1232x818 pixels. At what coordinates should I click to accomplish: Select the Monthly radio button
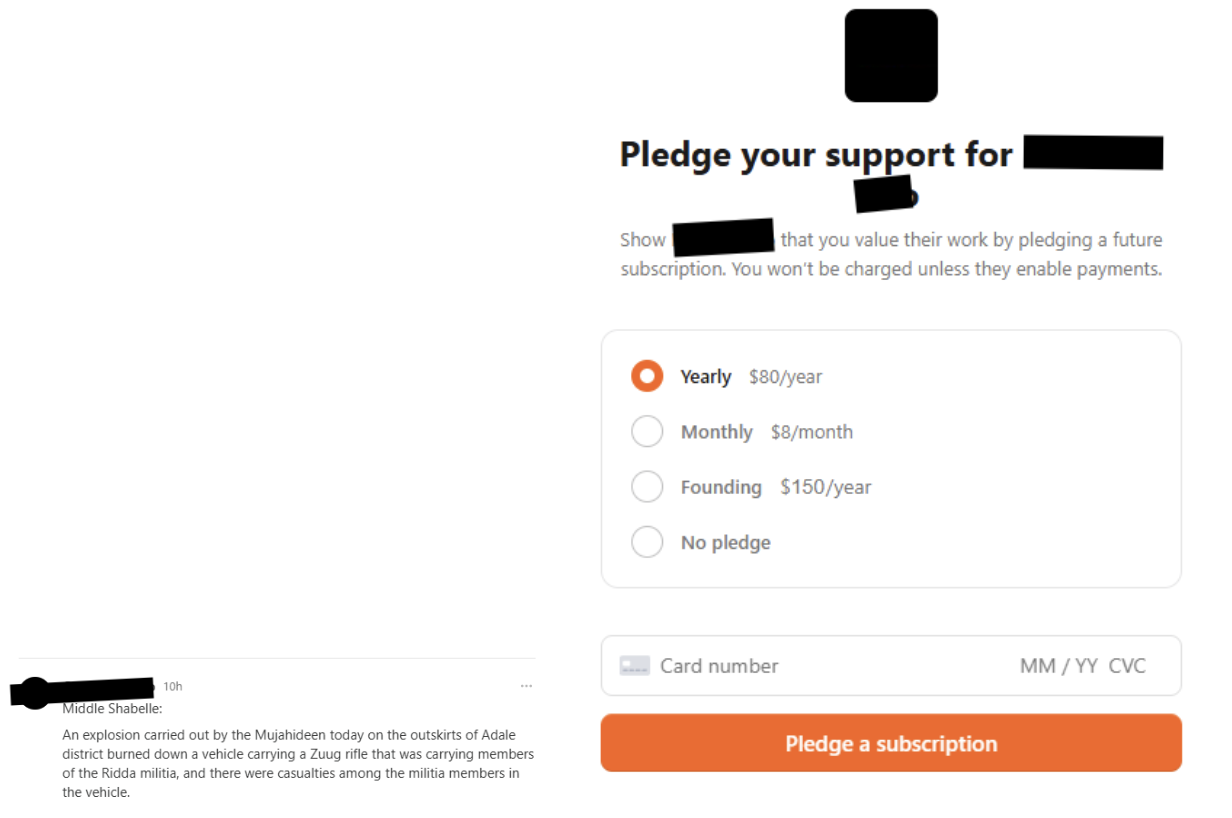pyautogui.click(x=647, y=432)
